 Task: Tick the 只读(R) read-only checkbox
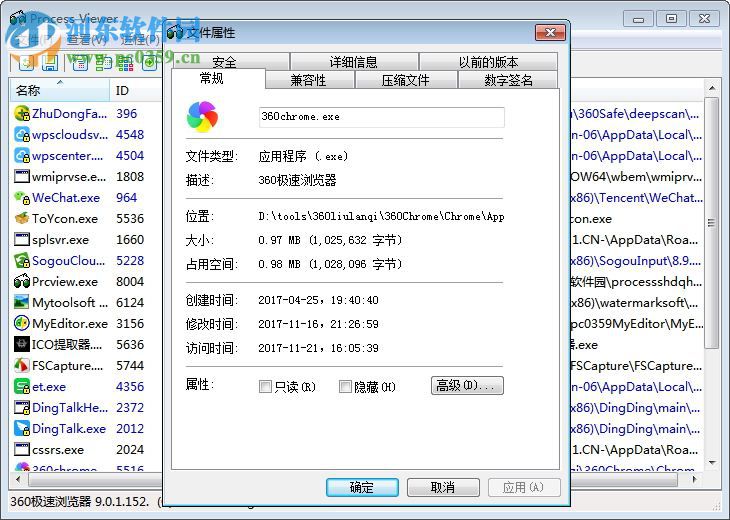point(265,386)
